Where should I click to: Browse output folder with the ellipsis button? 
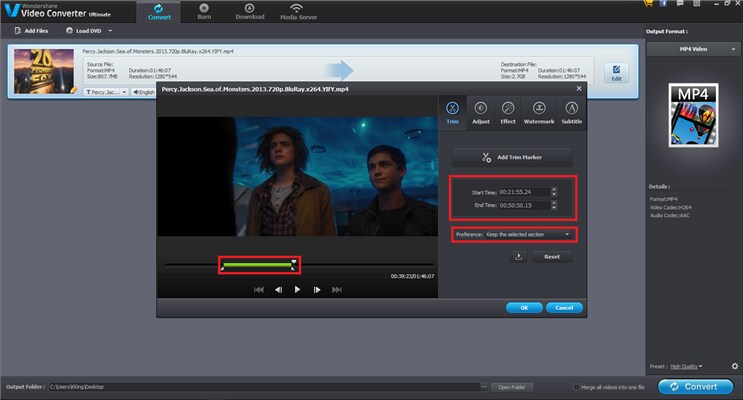484,387
